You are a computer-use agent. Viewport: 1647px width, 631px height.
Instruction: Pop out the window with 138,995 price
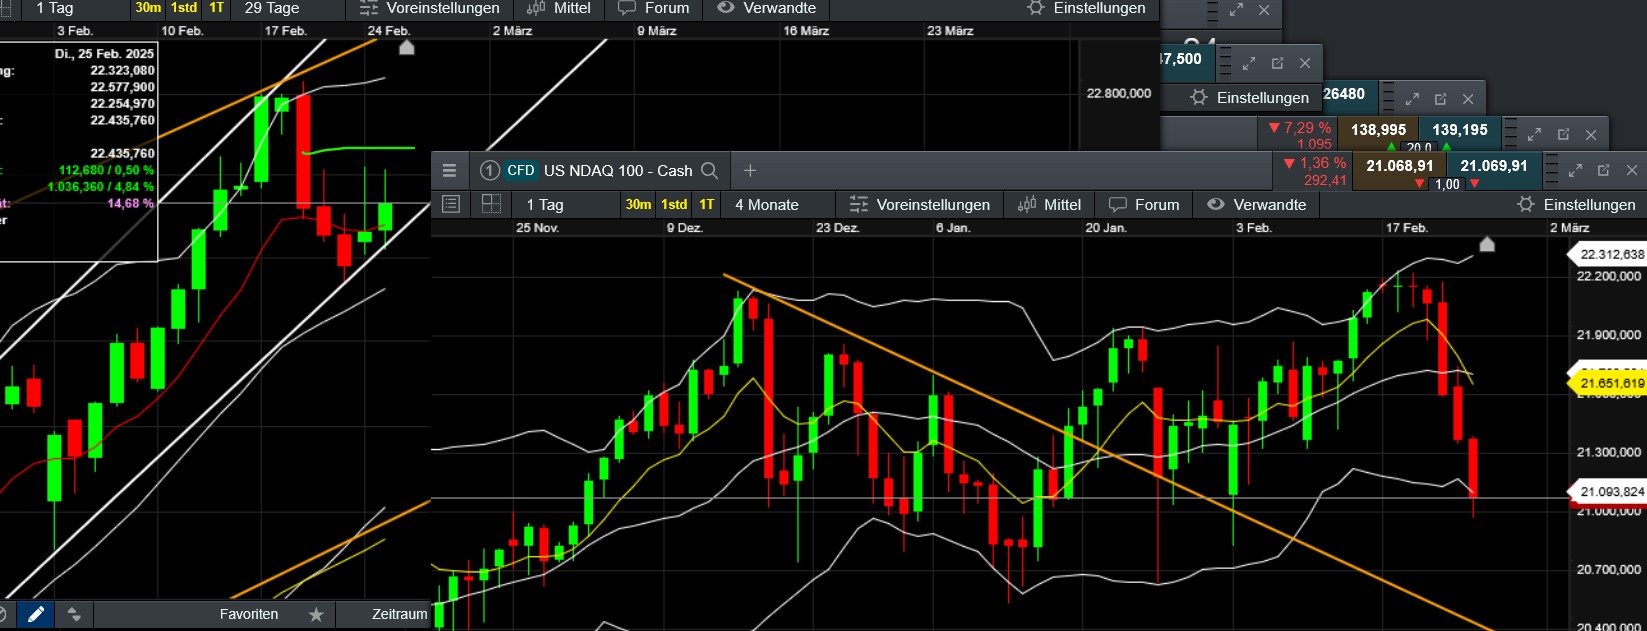pyautogui.click(x=1563, y=134)
